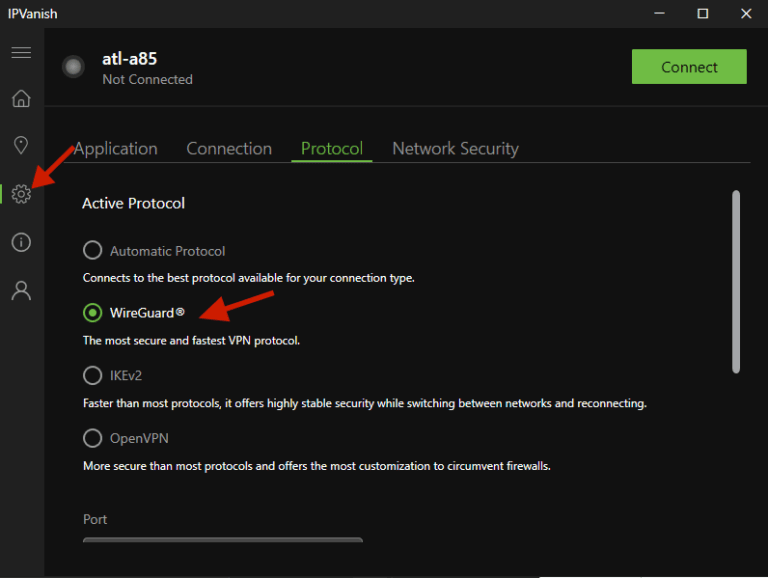Viewport: 768px width, 578px height.
Task: Click the settings panel vertical scrollbar
Action: (x=736, y=282)
